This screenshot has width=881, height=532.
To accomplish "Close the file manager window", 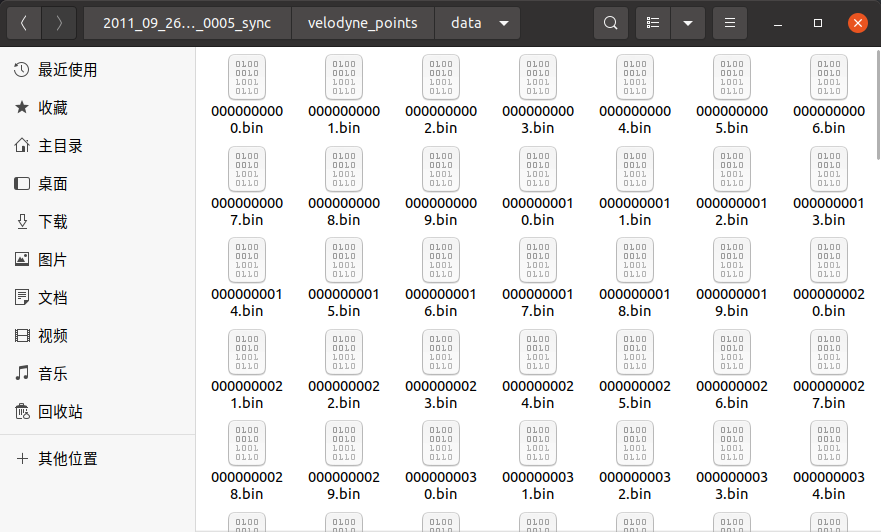I will click(x=857, y=23).
